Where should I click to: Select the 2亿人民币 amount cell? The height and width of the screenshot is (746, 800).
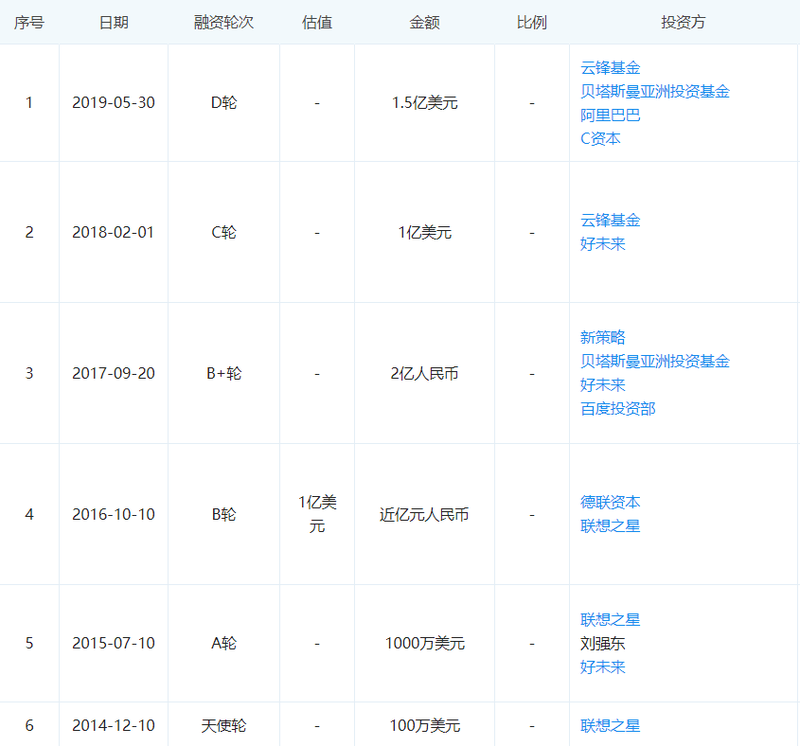point(424,374)
